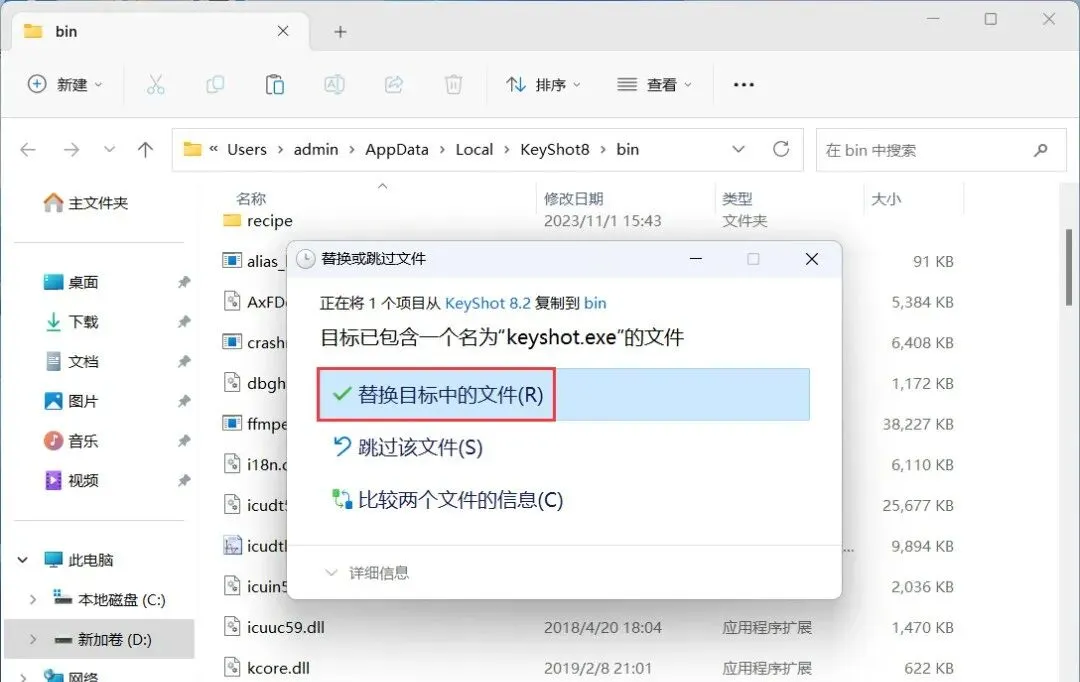Click KeyShot8 in the address path
Image resolution: width=1080 pixels, height=682 pixels.
pos(554,149)
